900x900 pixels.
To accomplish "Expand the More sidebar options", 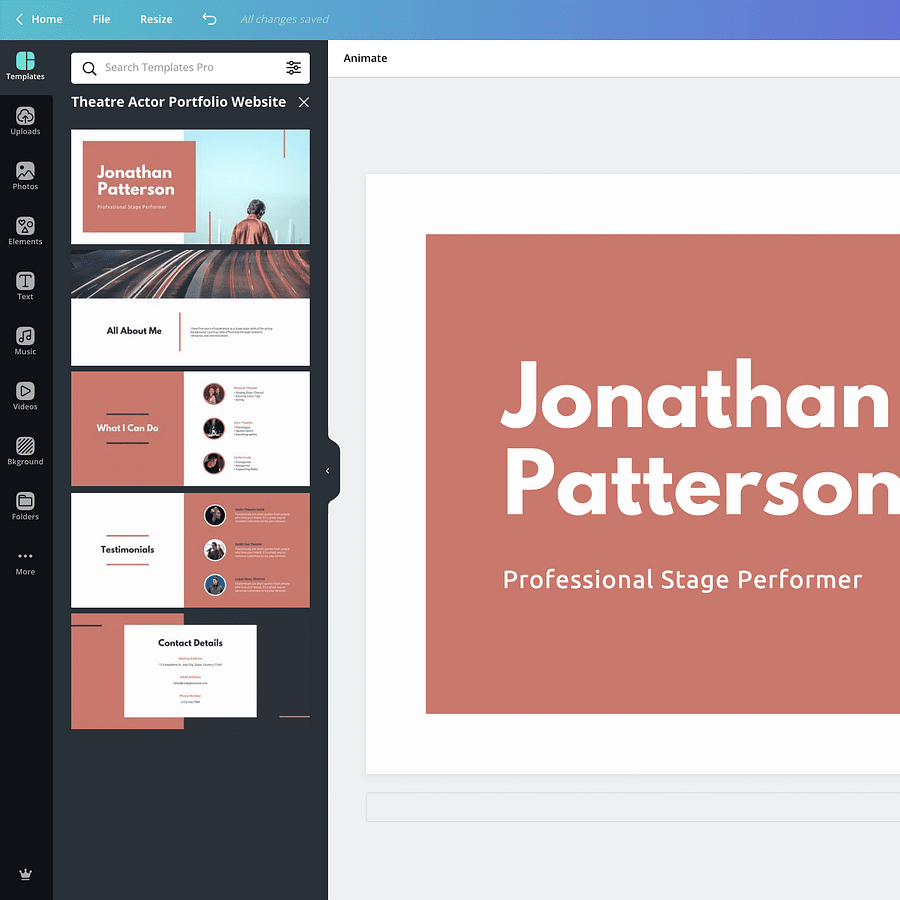I will 25,562.
